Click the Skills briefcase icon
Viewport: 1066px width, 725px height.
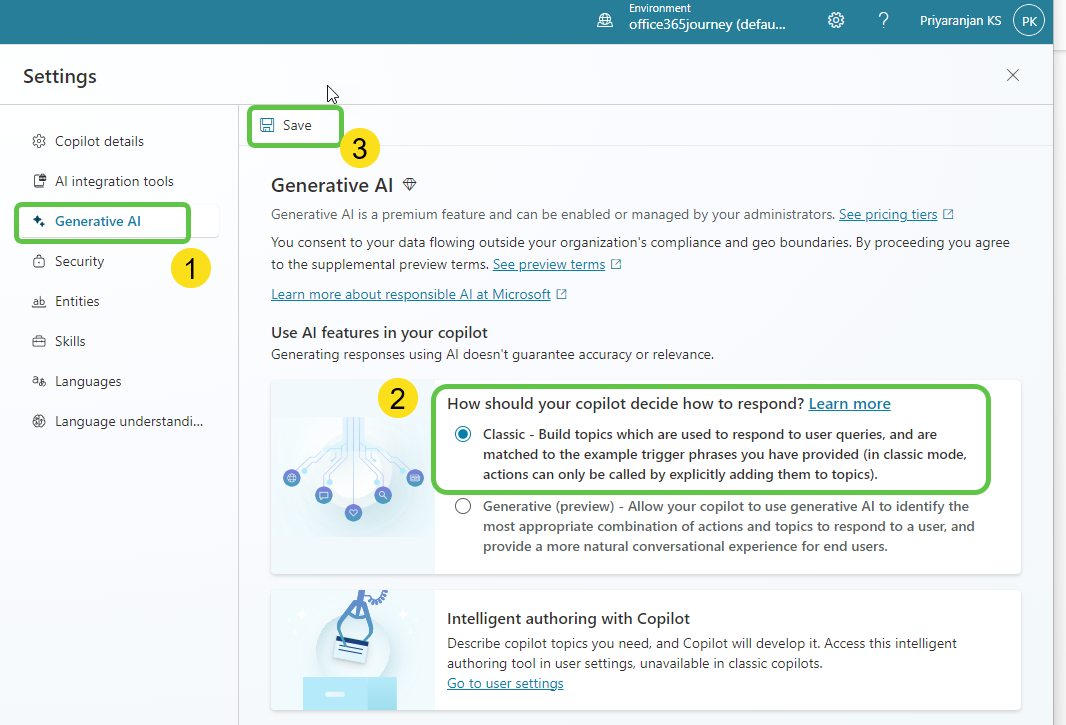38,341
